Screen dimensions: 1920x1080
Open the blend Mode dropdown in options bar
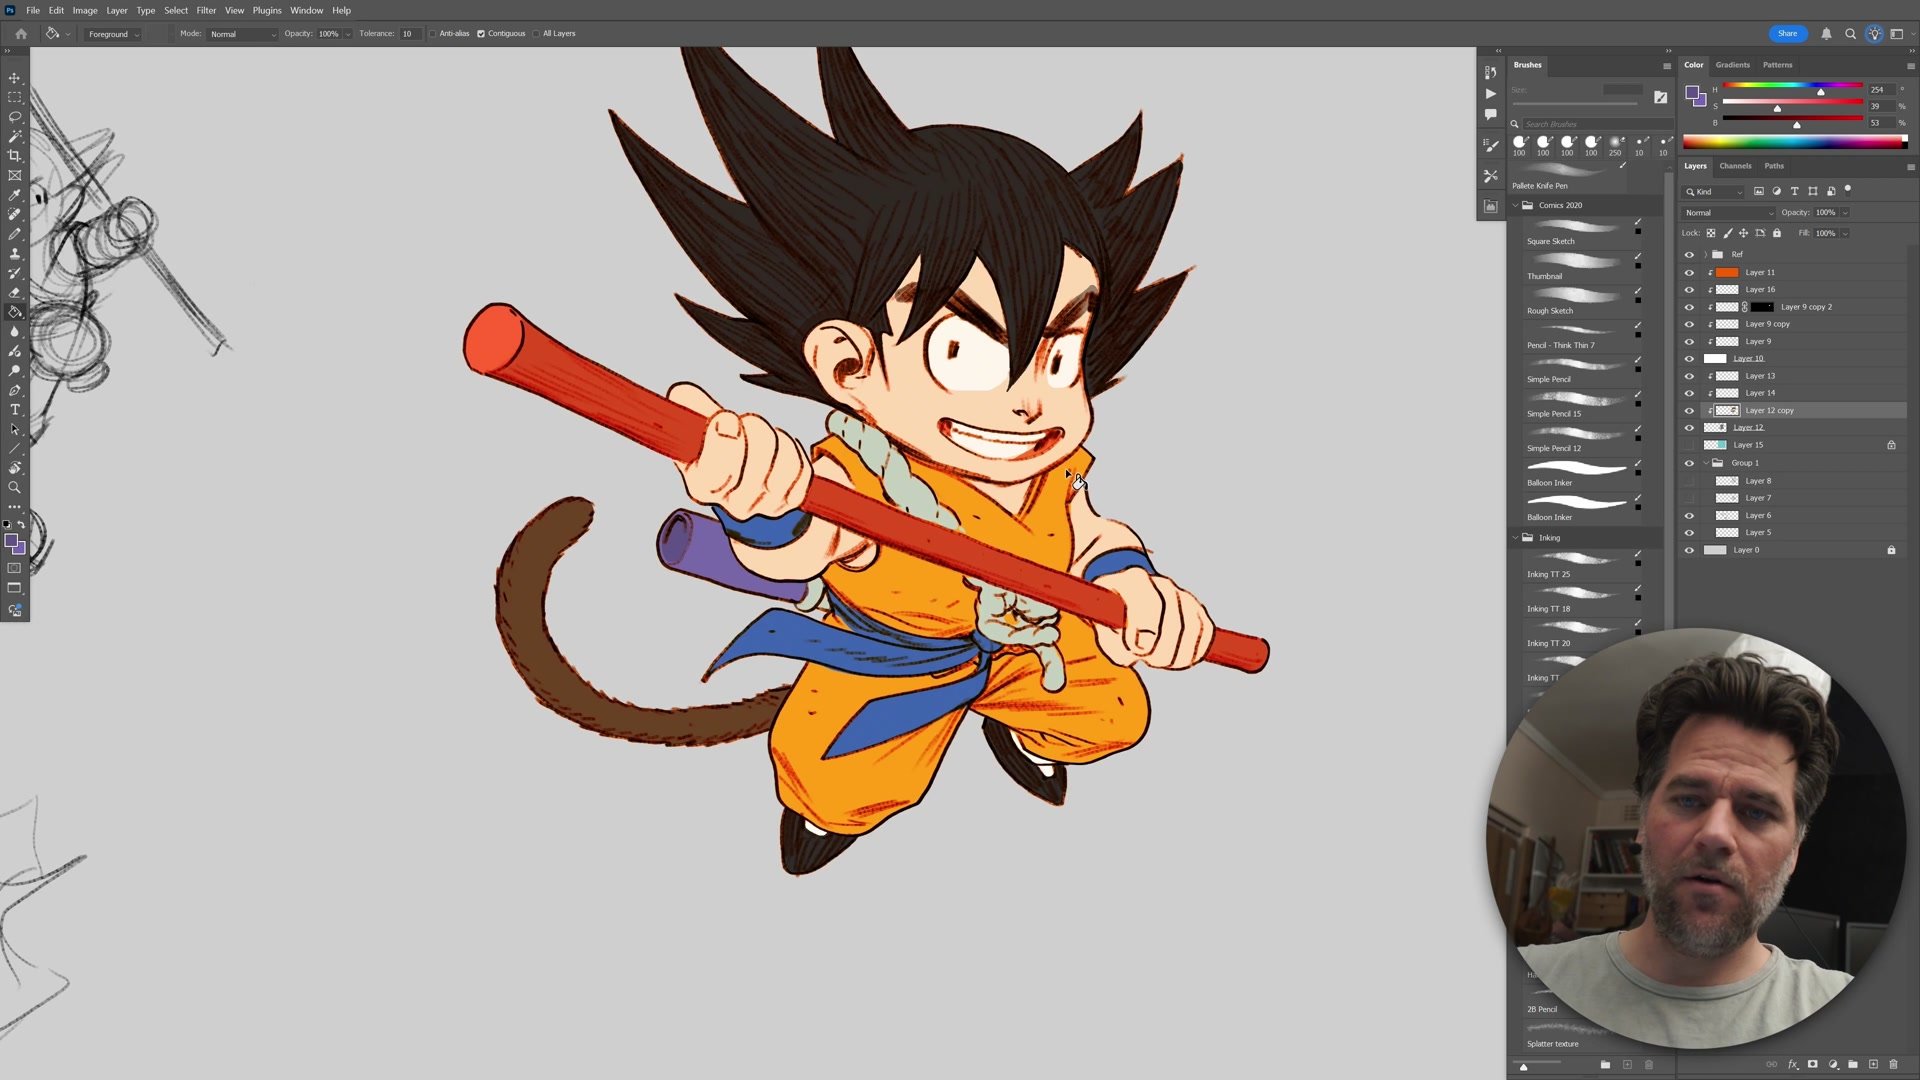[x=242, y=34]
